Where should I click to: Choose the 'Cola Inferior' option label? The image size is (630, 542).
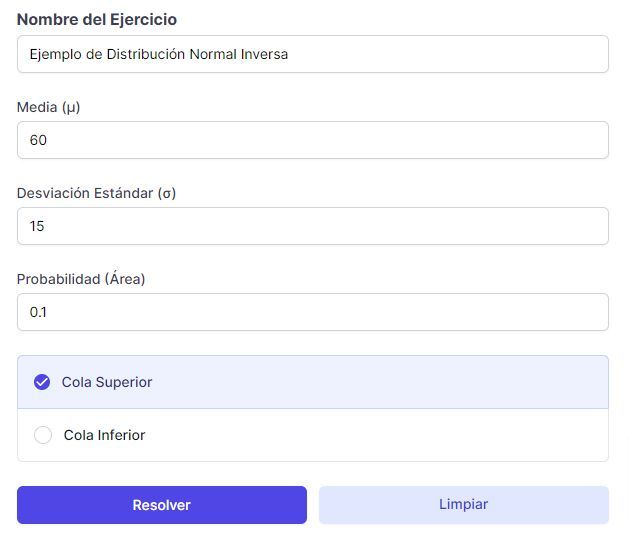click(x=104, y=435)
